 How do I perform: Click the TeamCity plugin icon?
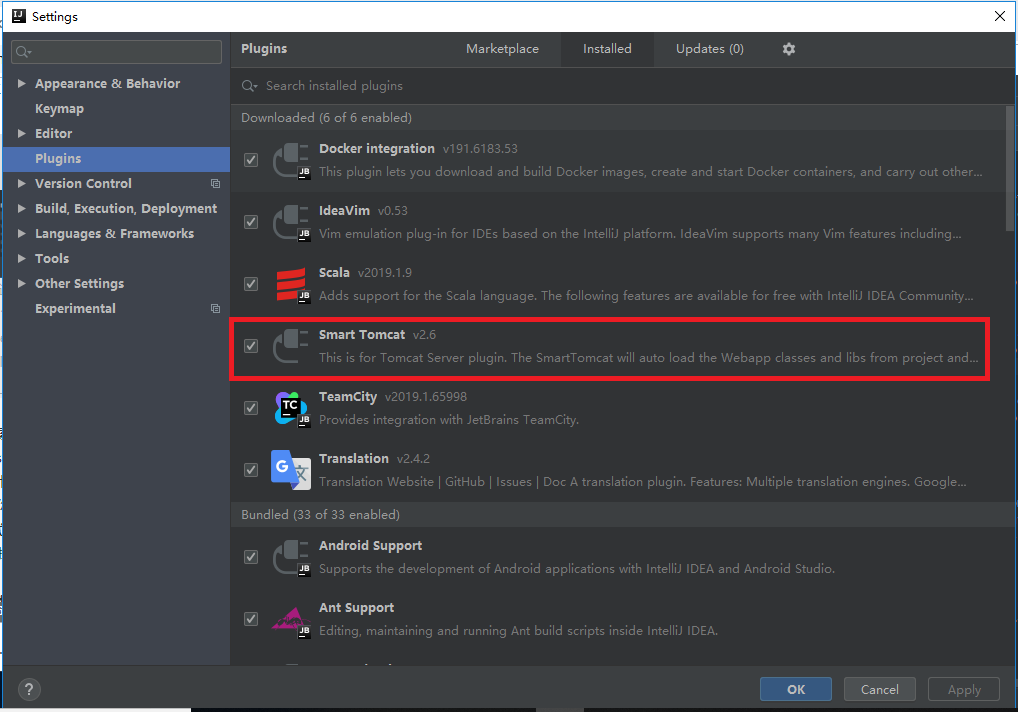(x=291, y=408)
